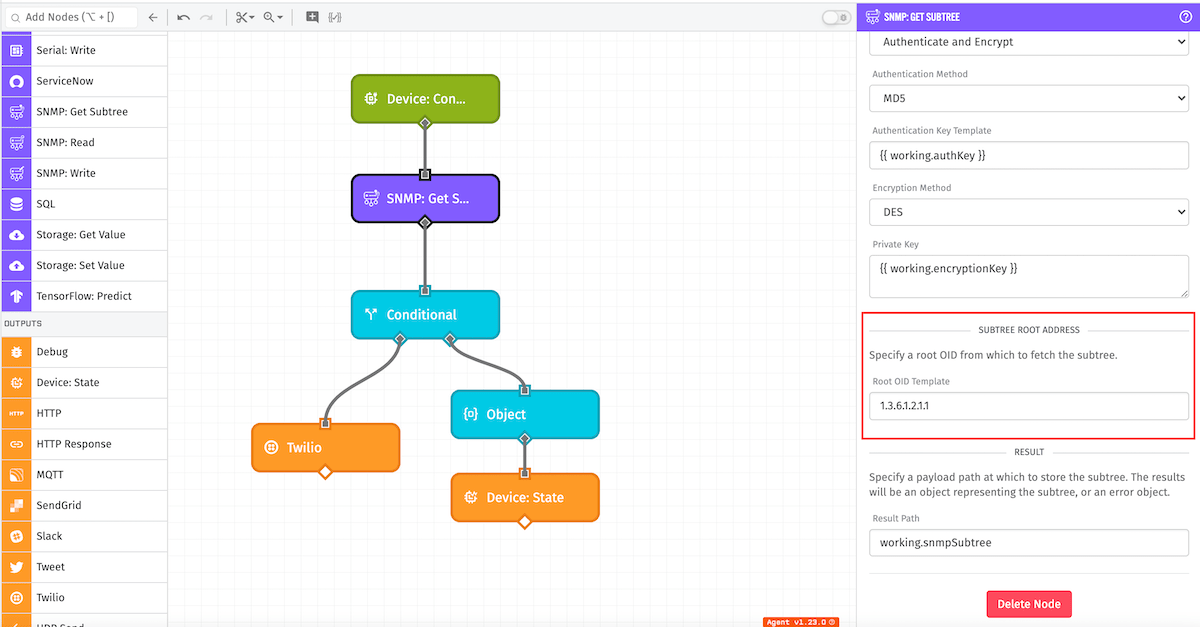Click the Authentication Key Template field
The height and width of the screenshot is (627, 1200).
click(1029, 155)
